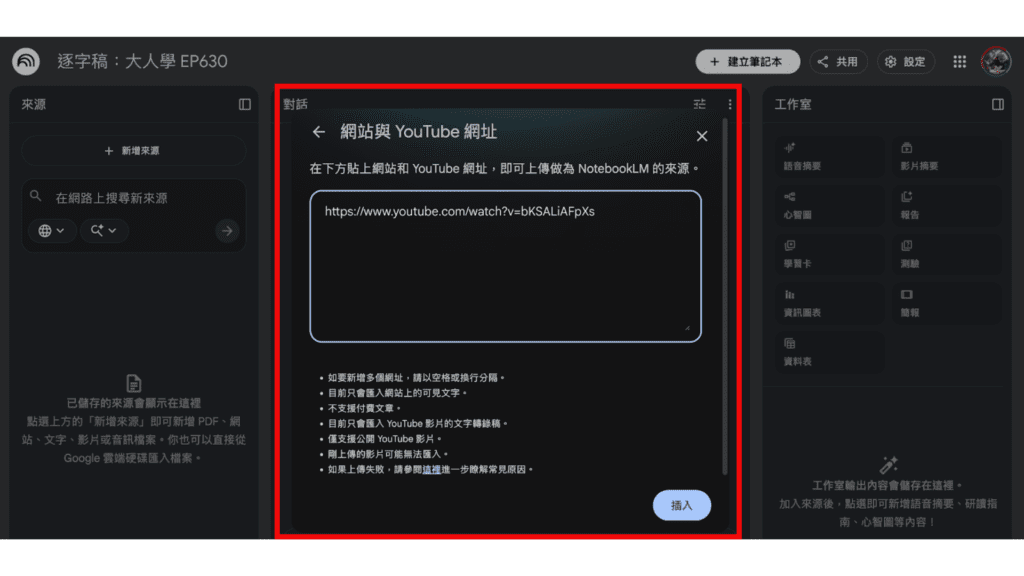Click the dialog vertical scrollbar
Viewport: 1024px width, 576px height.
pyautogui.click(x=725, y=300)
